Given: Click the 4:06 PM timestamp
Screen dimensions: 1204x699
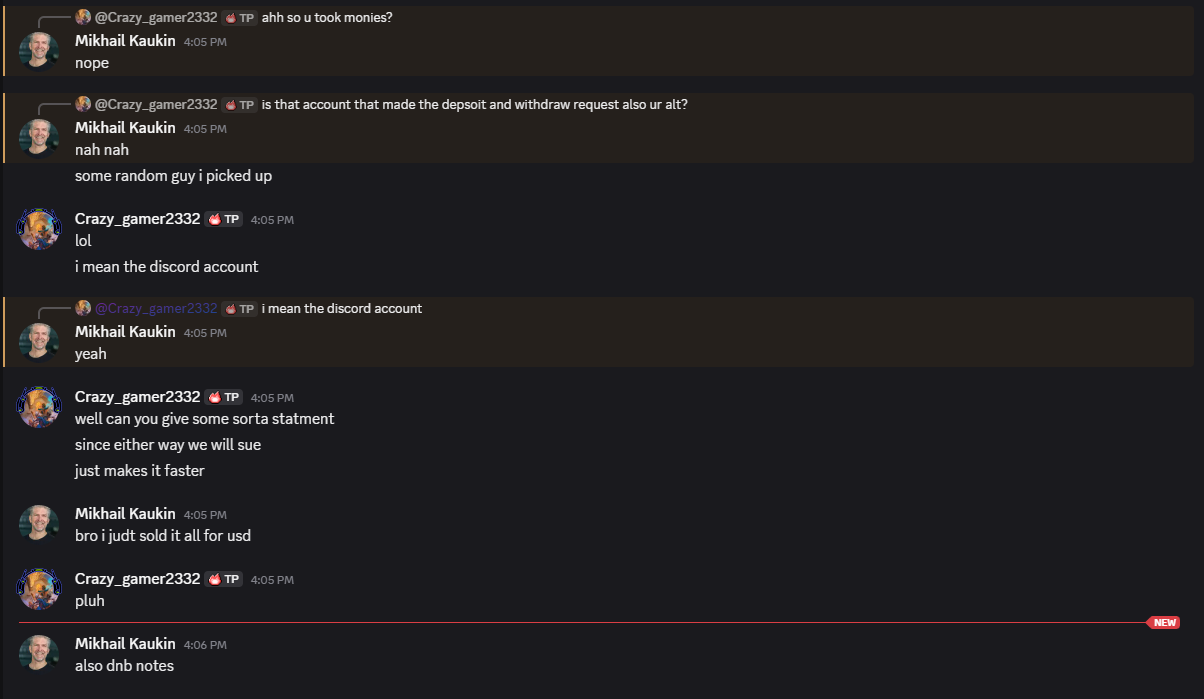Looking at the screenshot, I should pos(204,644).
